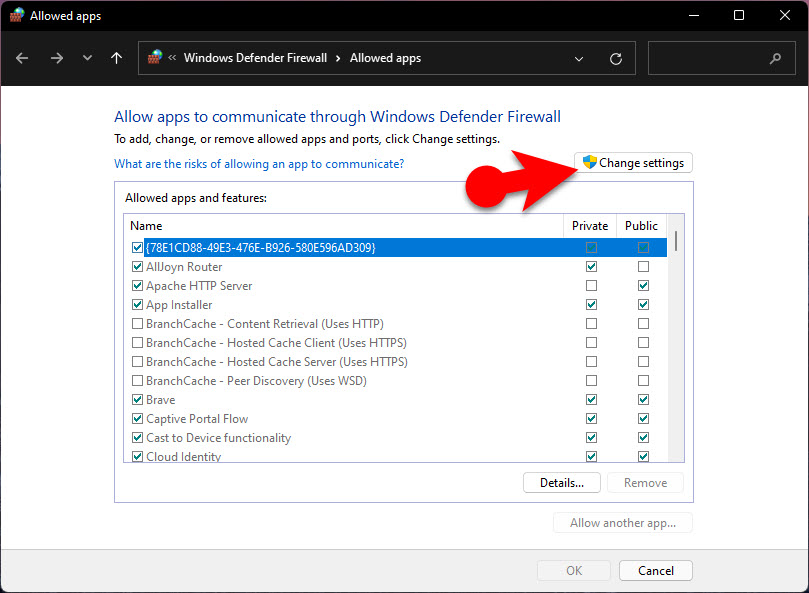Sort list by Name column header
This screenshot has width=809, height=593.
344,226
